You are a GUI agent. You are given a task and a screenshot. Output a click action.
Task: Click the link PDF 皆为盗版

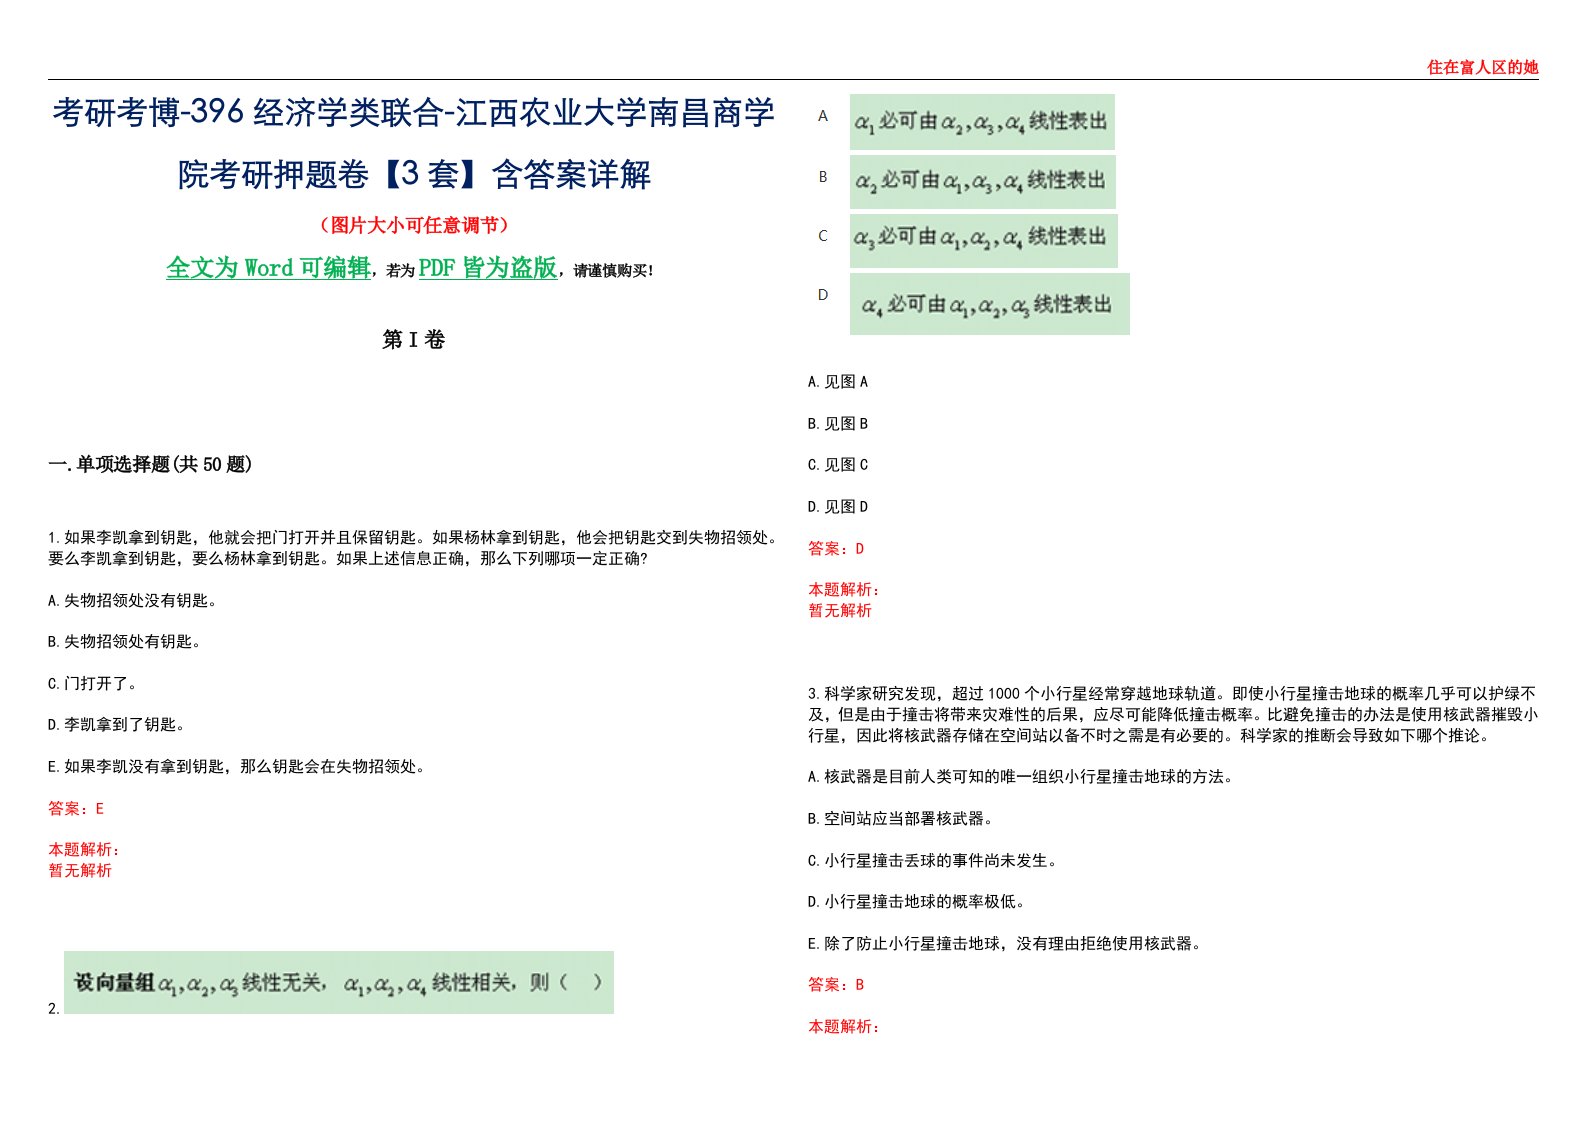(x=488, y=268)
